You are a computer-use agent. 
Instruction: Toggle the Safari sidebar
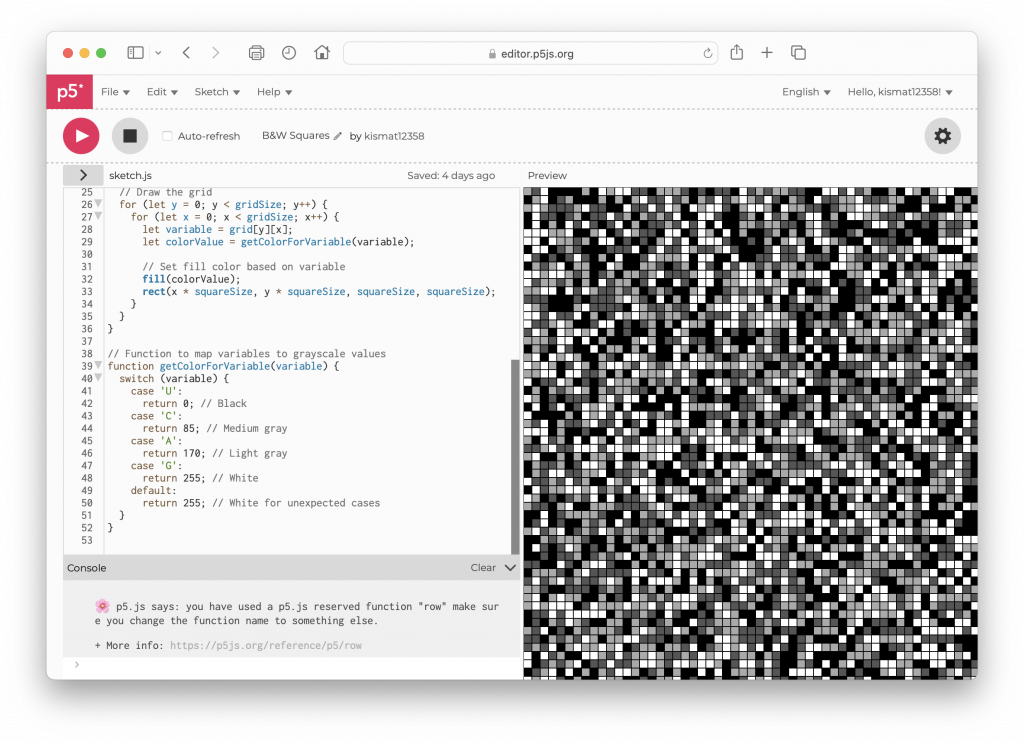click(135, 53)
